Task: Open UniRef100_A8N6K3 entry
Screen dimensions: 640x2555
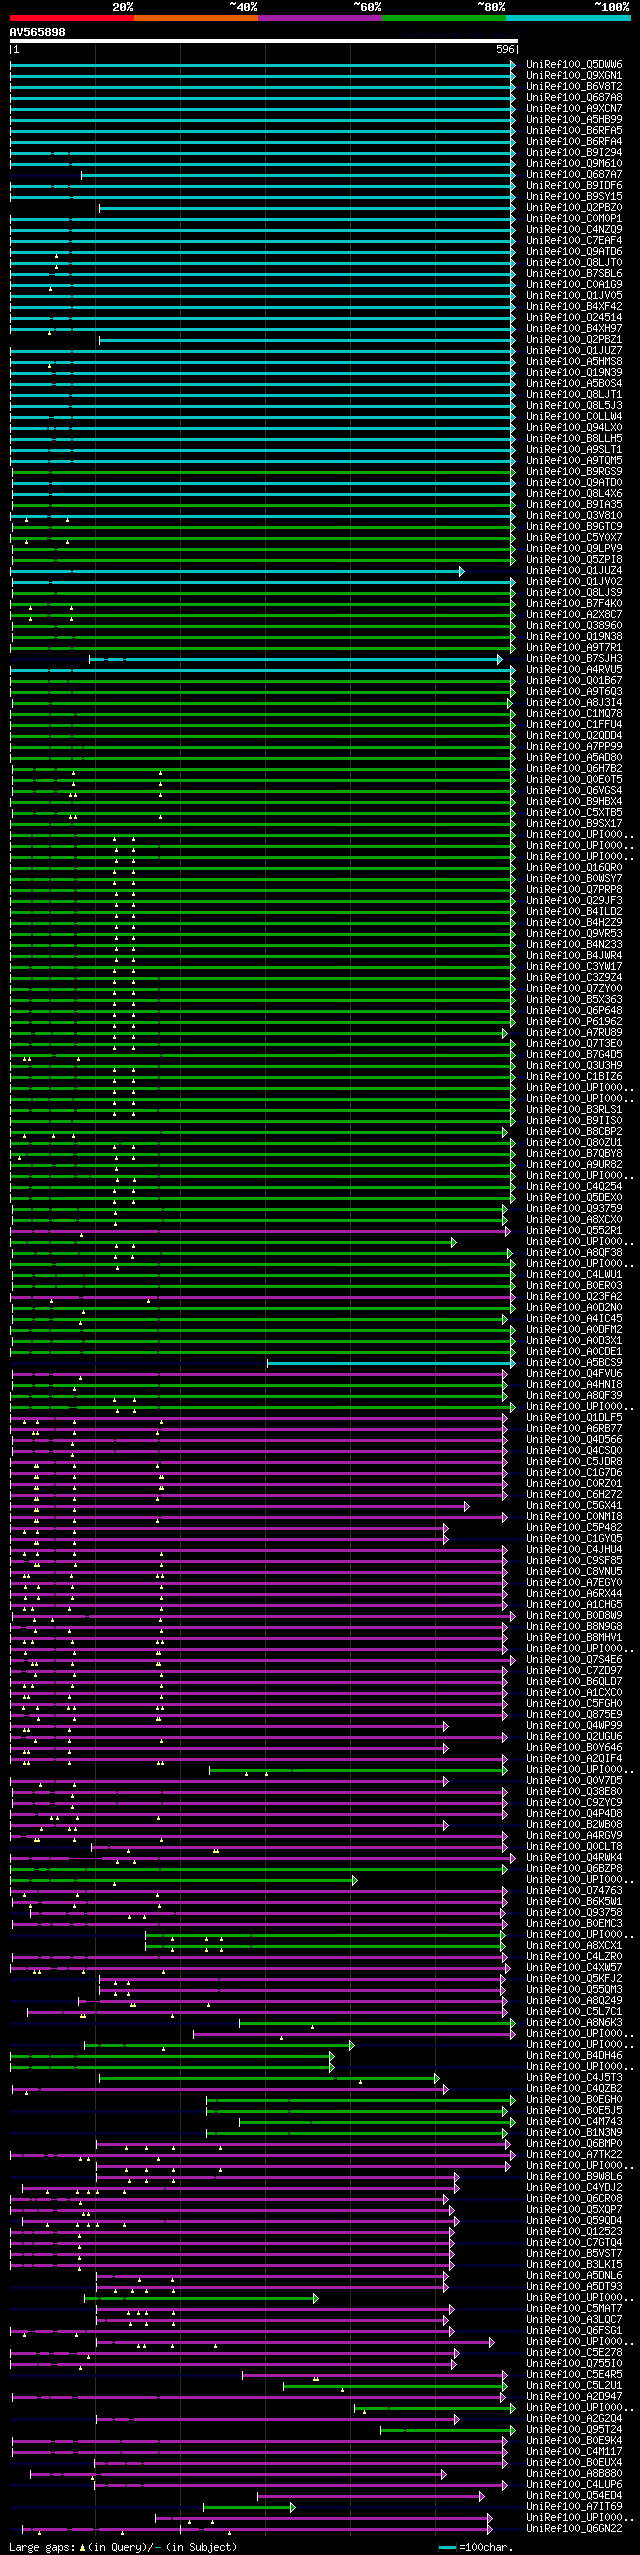Action: 574,2023
